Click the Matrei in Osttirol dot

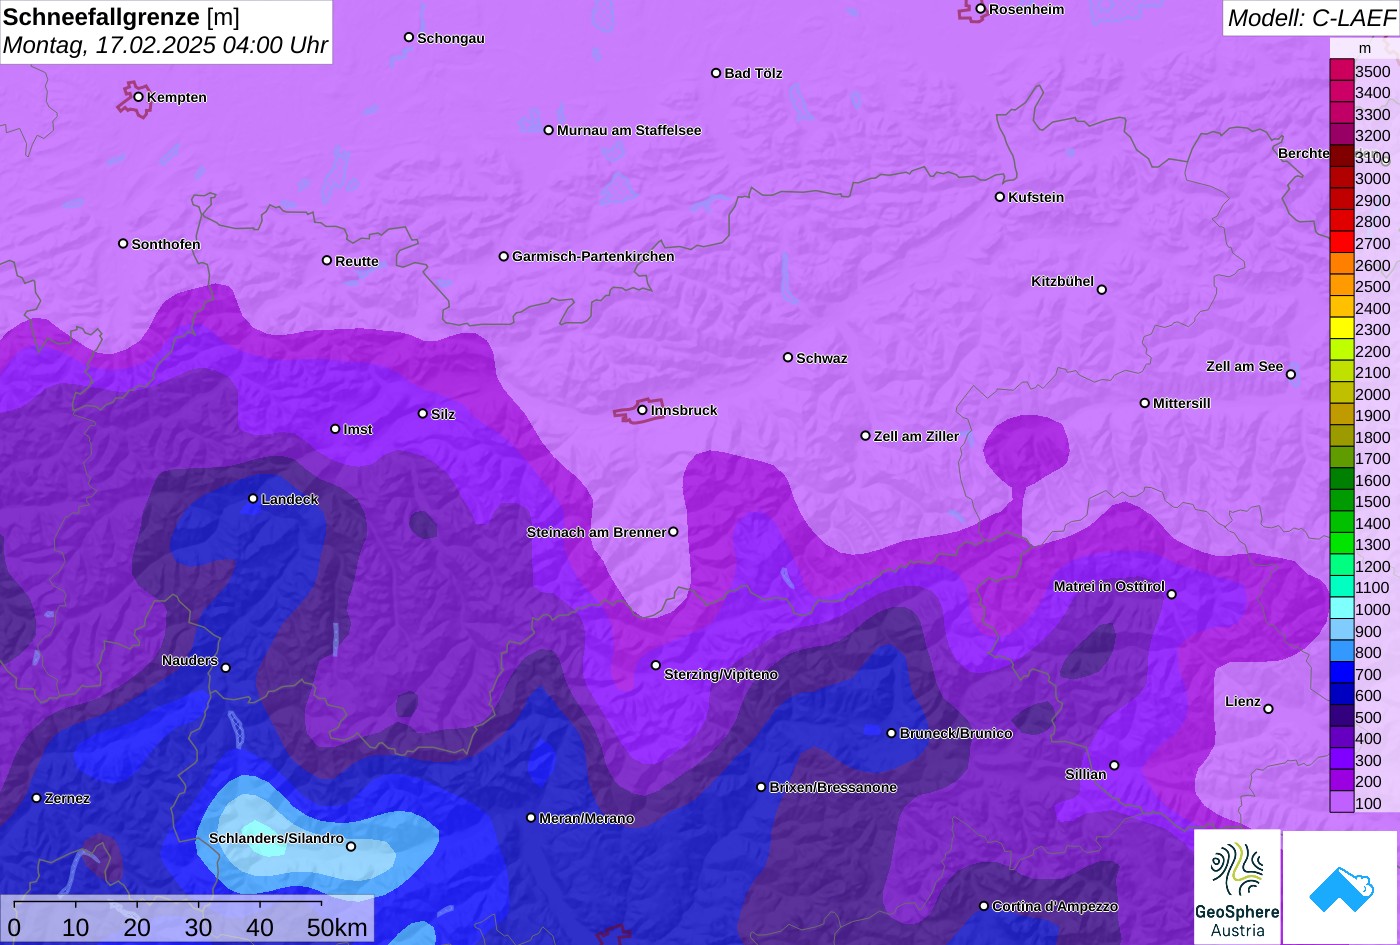pos(1172,595)
